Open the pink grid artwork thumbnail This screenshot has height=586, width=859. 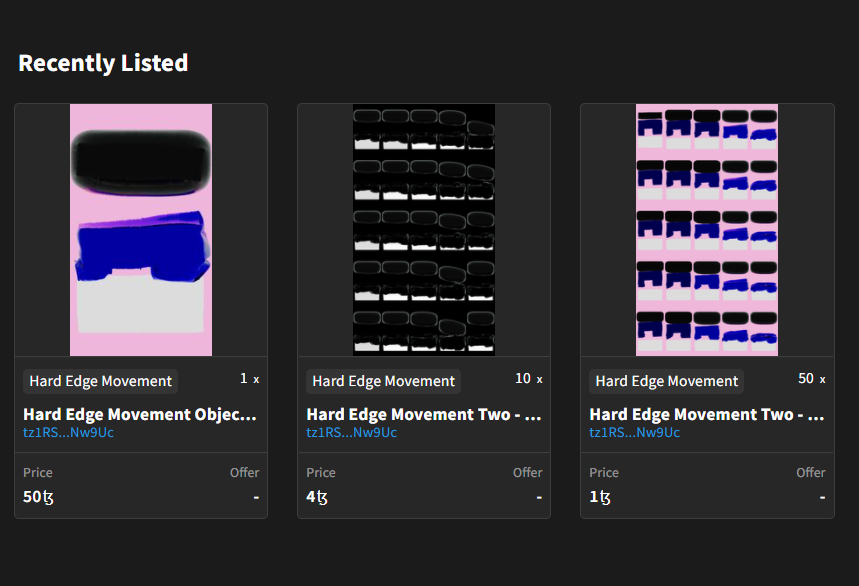point(707,230)
